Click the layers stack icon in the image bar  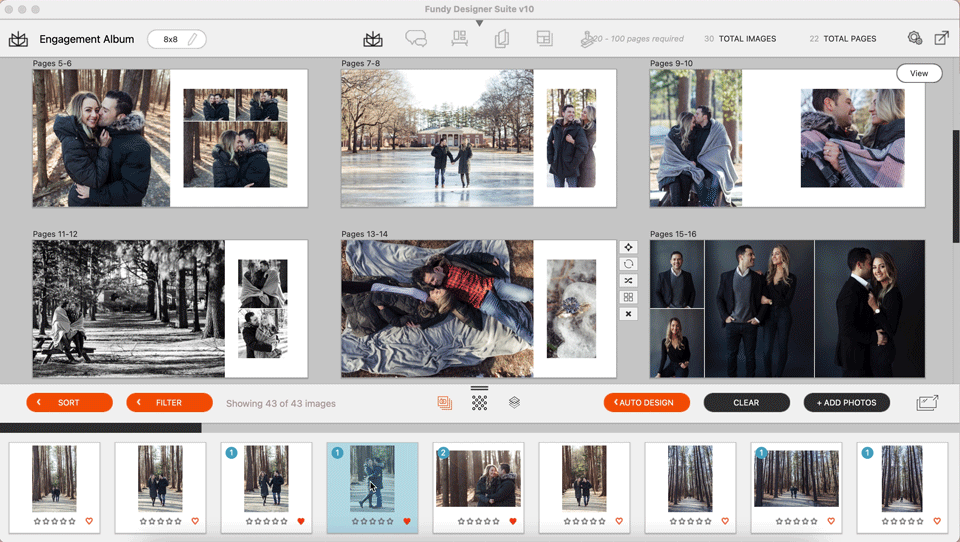pos(514,402)
